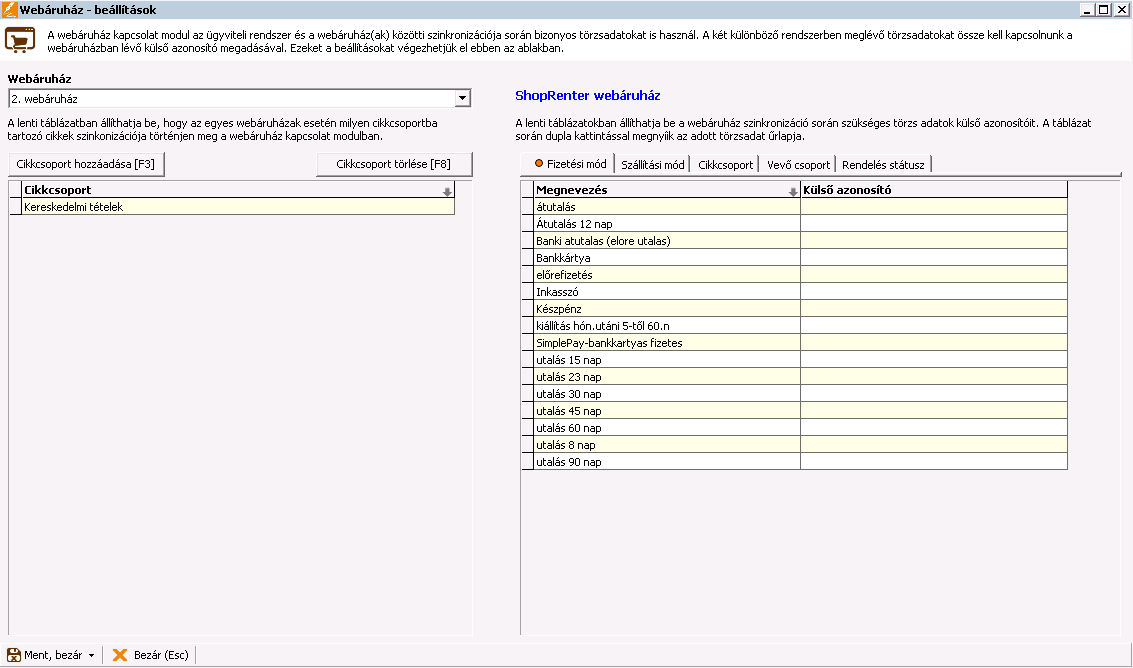Switch to the Fizetési mód tab
Viewport: 1133px width, 668px height.
pyautogui.click(x=569, y=164)
